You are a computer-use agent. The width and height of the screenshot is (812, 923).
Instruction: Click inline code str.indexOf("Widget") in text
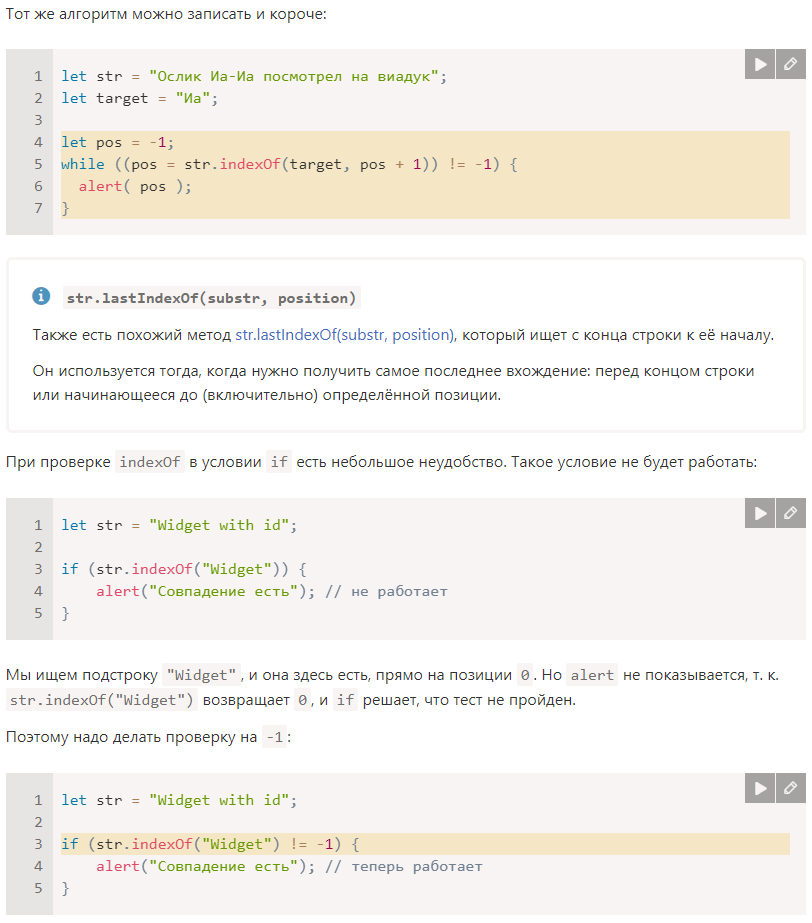pyautogui.click(x=102, y=700)
